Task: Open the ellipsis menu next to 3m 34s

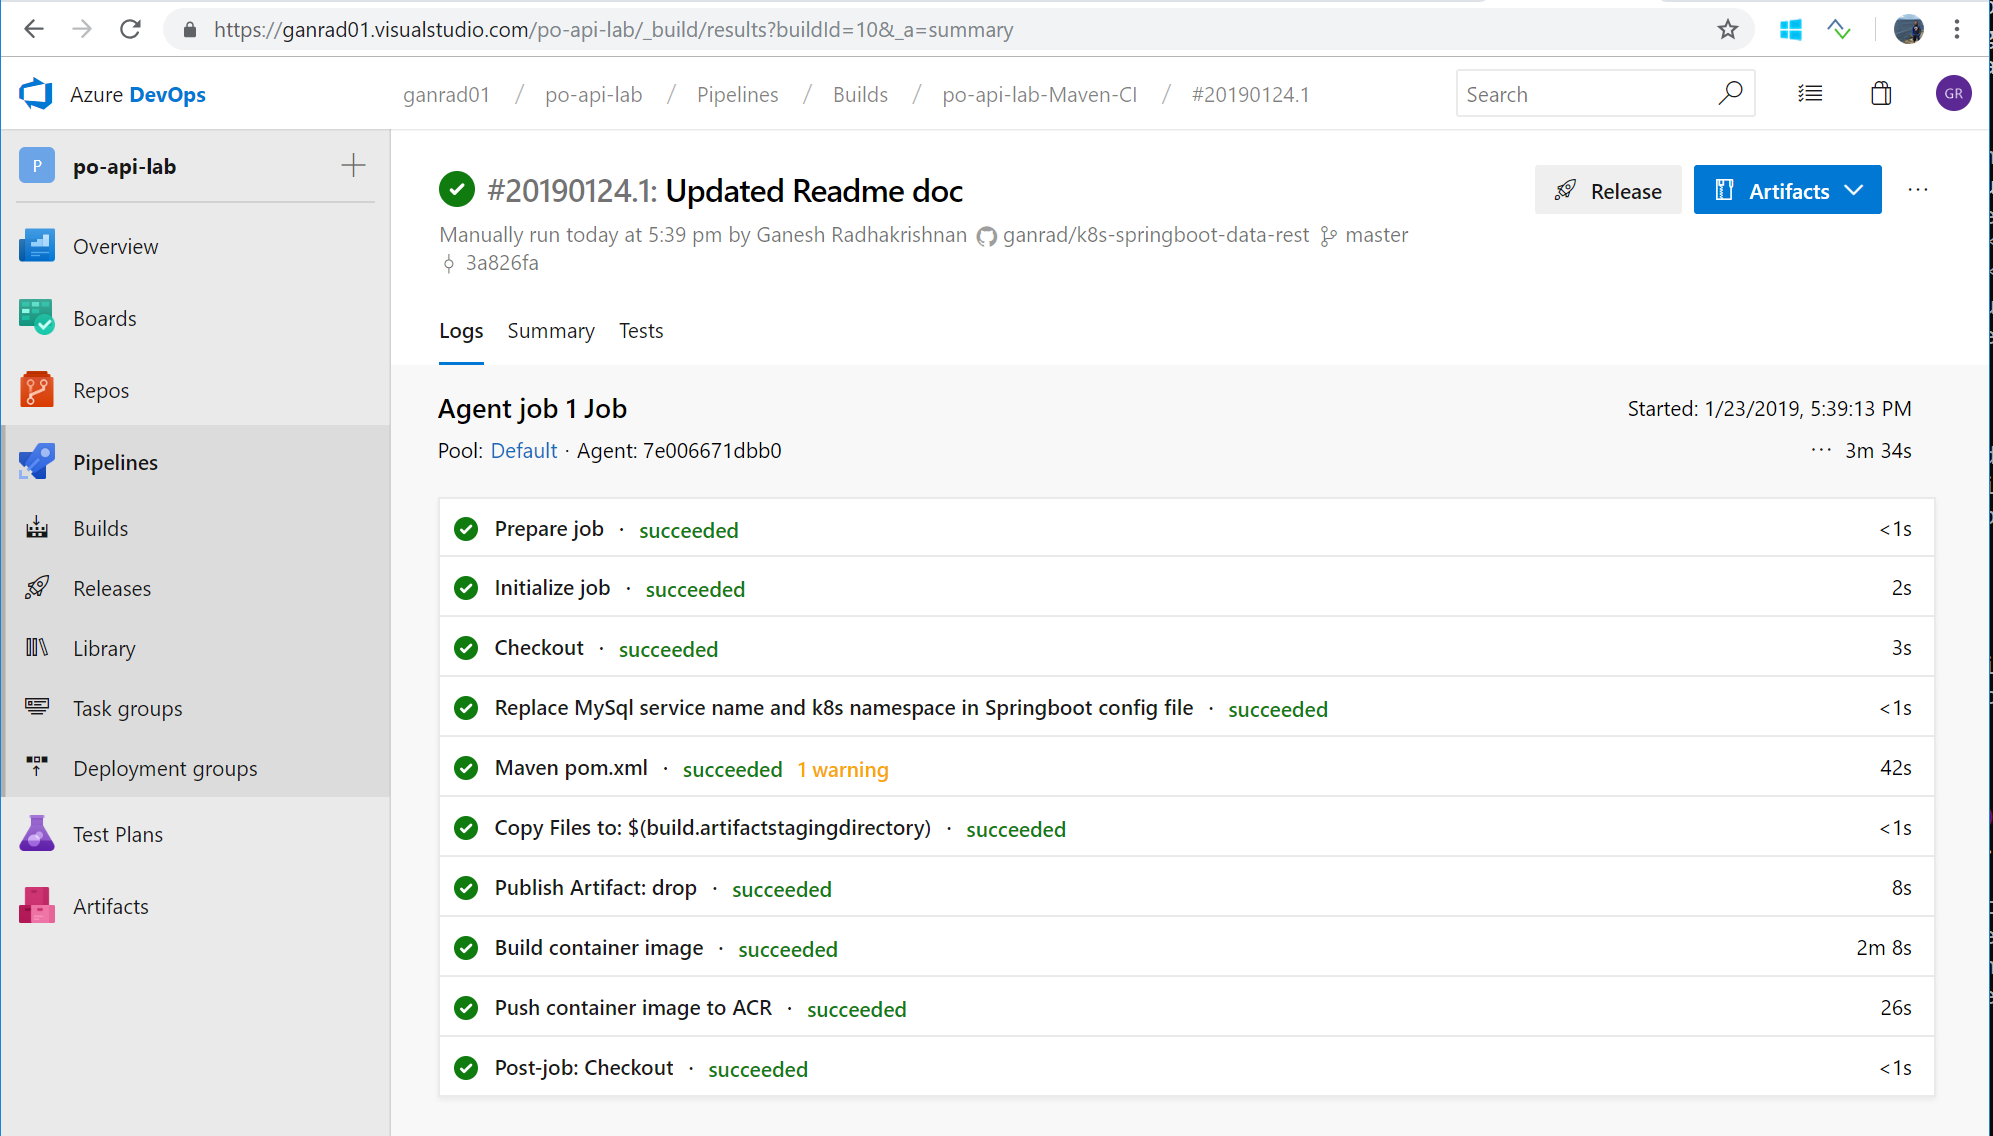Action: pyautogui.click(x=1821, y=450)
